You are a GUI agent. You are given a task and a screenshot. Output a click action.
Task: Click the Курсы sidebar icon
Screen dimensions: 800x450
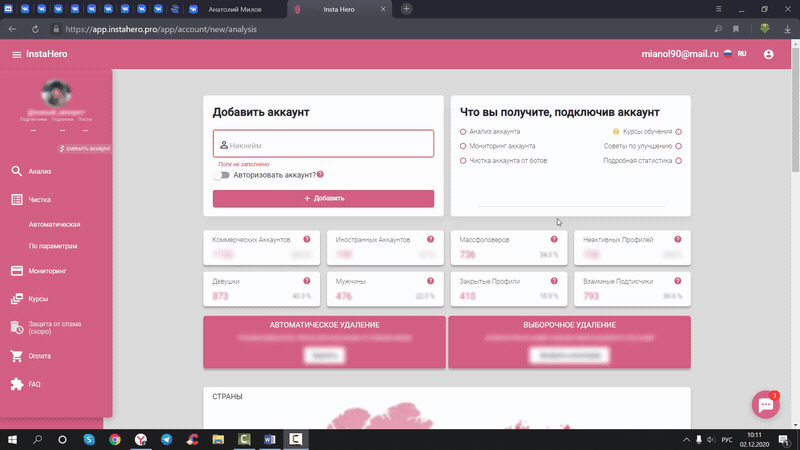point(16,299)
